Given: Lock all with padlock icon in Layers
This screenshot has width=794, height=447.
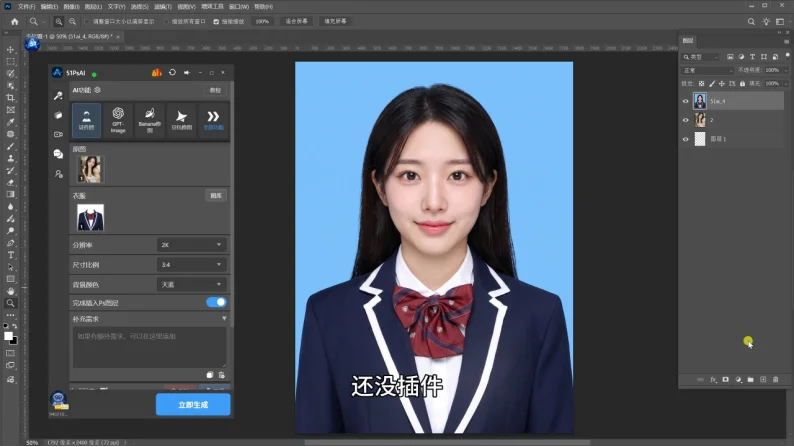Looking at the screenshot, I should [x=742, y=84].
